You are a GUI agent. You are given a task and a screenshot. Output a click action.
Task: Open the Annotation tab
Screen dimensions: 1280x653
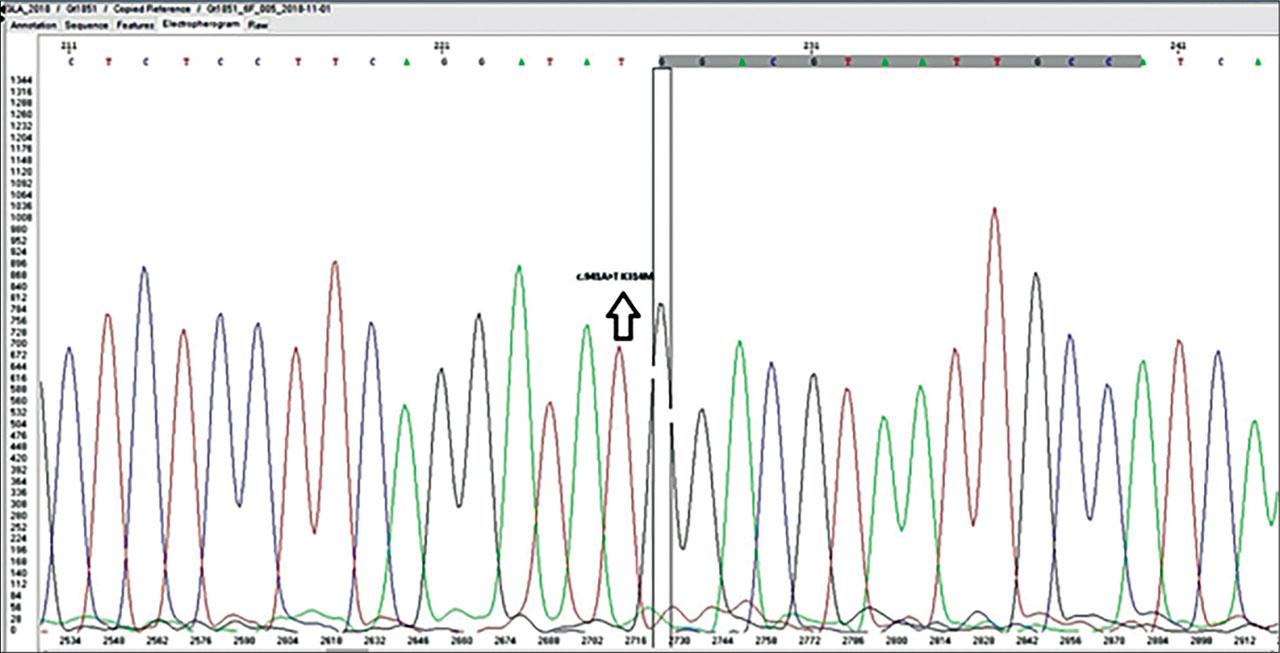(33, 24)
